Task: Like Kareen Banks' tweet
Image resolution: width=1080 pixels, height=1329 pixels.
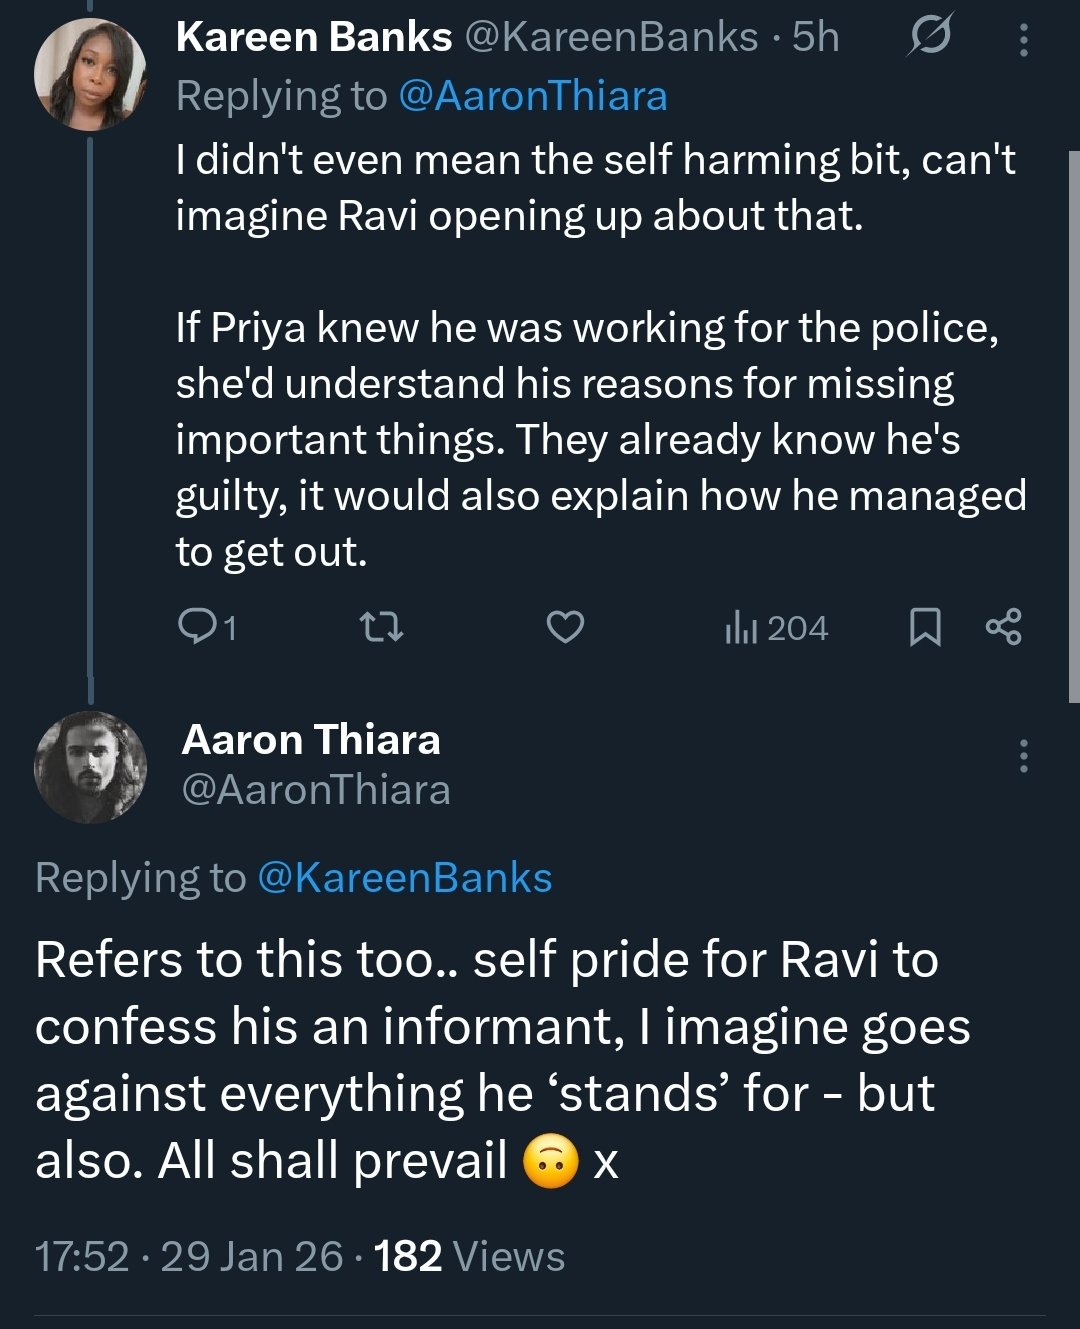Action: 565,627
